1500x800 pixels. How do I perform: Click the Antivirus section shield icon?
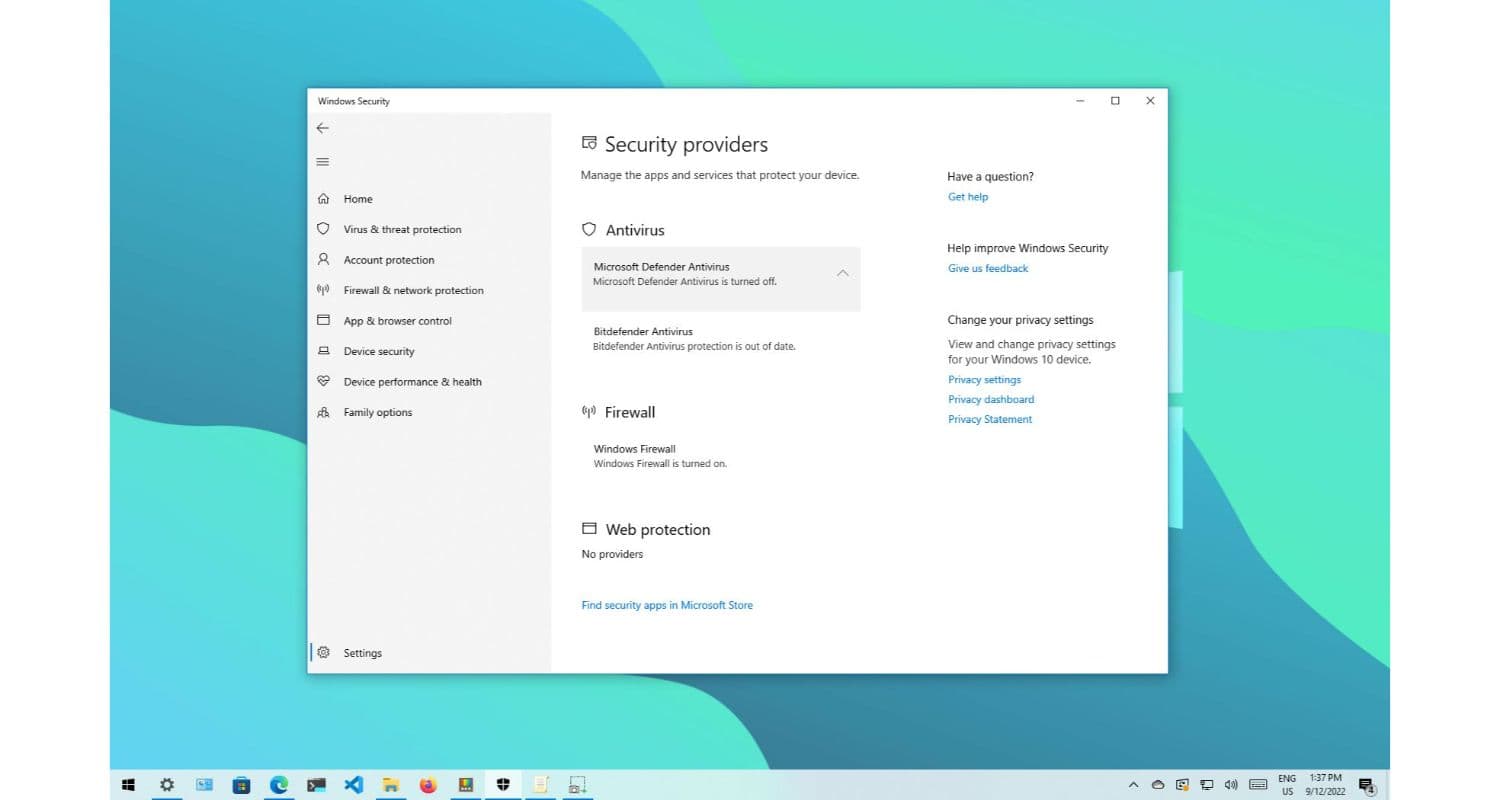pos(589,229)
